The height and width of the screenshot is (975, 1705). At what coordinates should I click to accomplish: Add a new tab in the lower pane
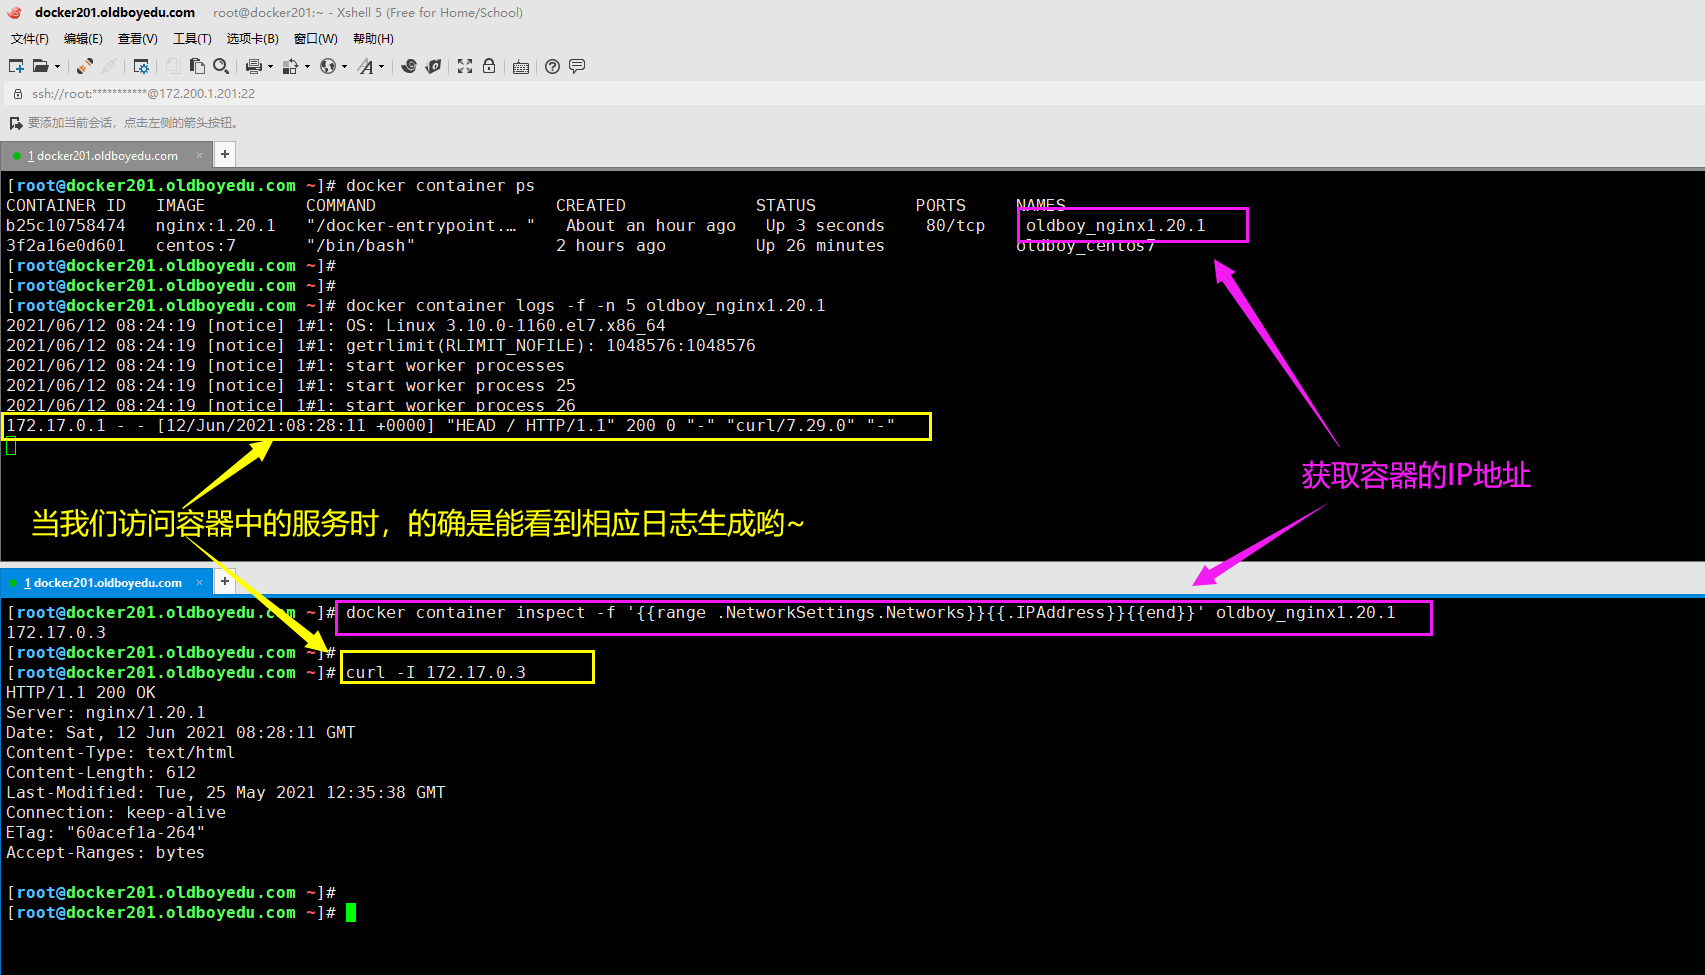pyautogui.click(x=225, y=581)
